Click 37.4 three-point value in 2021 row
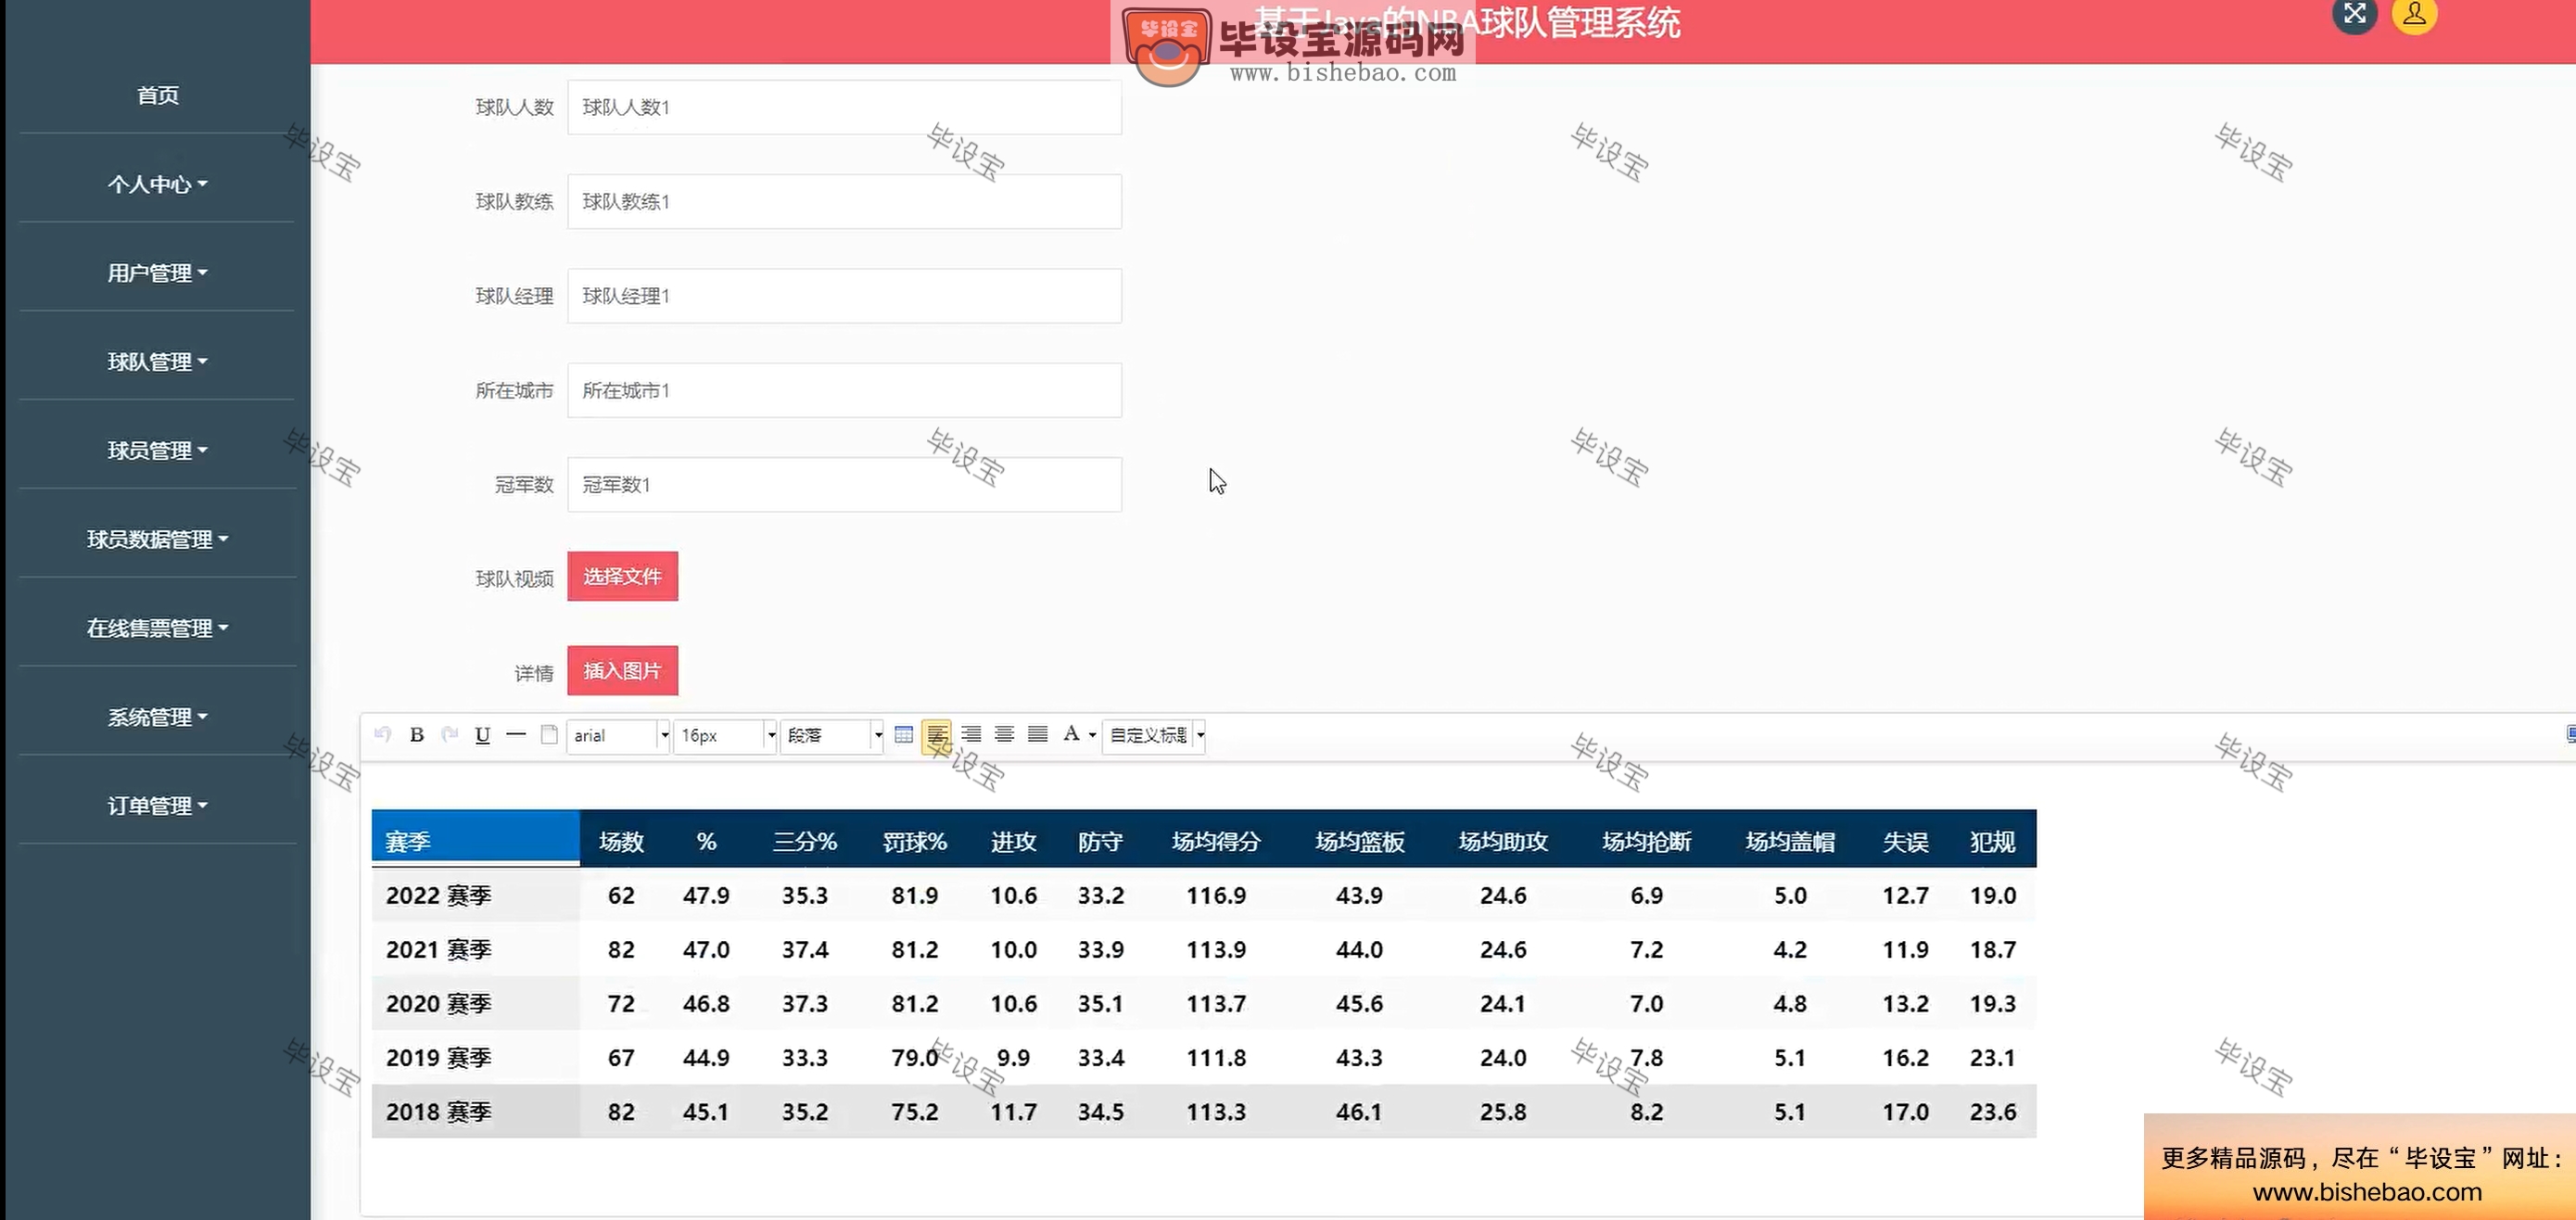This screenshot has height=1220, width=2576. pyautogui.click(x=804, y=950)
